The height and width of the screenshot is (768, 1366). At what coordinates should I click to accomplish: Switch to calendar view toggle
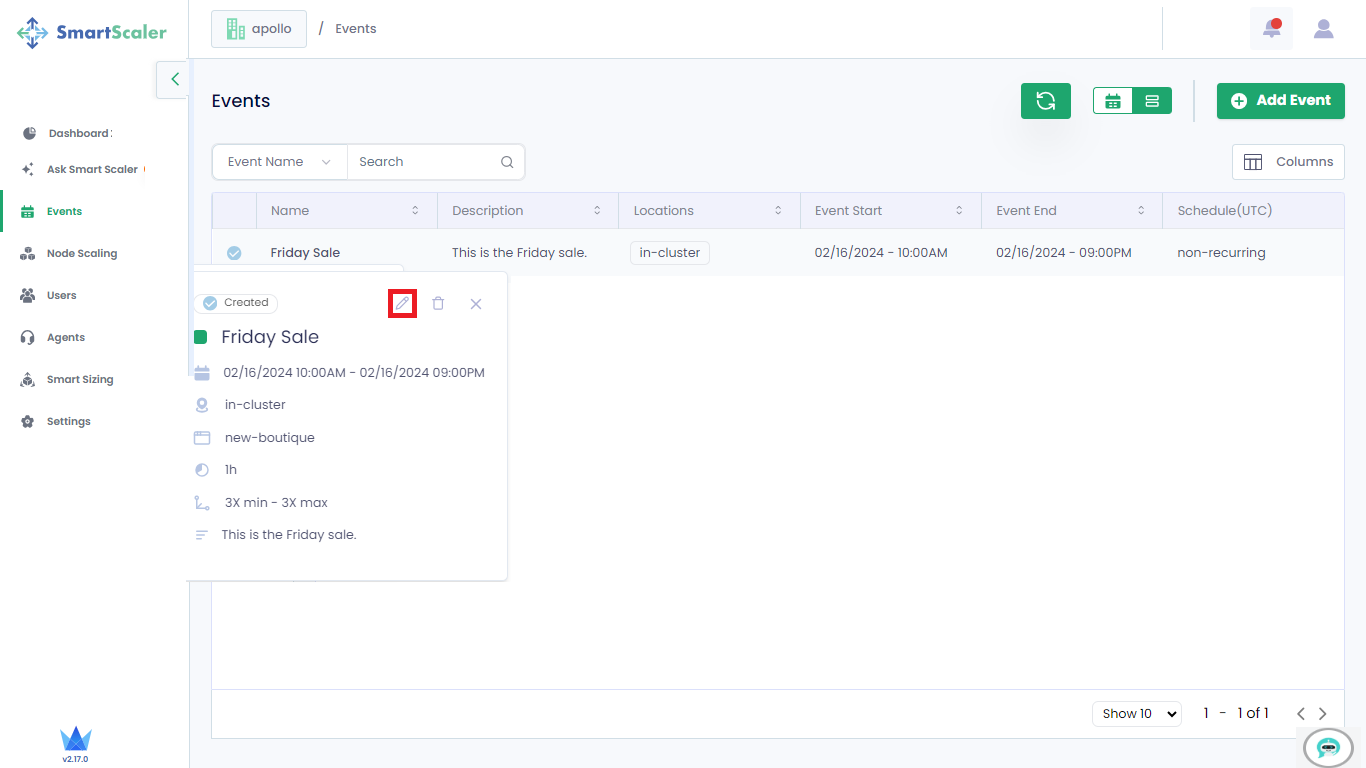[x=1113, y=101]
